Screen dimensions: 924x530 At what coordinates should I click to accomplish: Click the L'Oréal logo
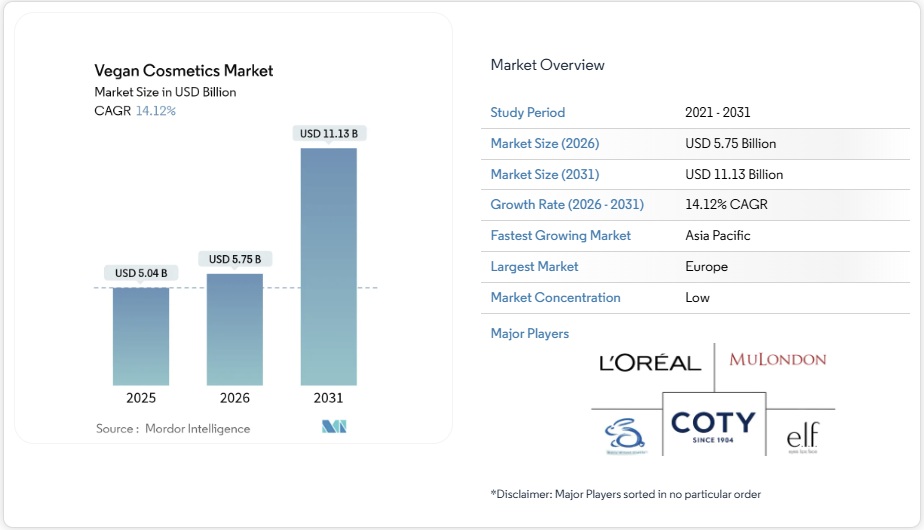[x=650, y=363]
